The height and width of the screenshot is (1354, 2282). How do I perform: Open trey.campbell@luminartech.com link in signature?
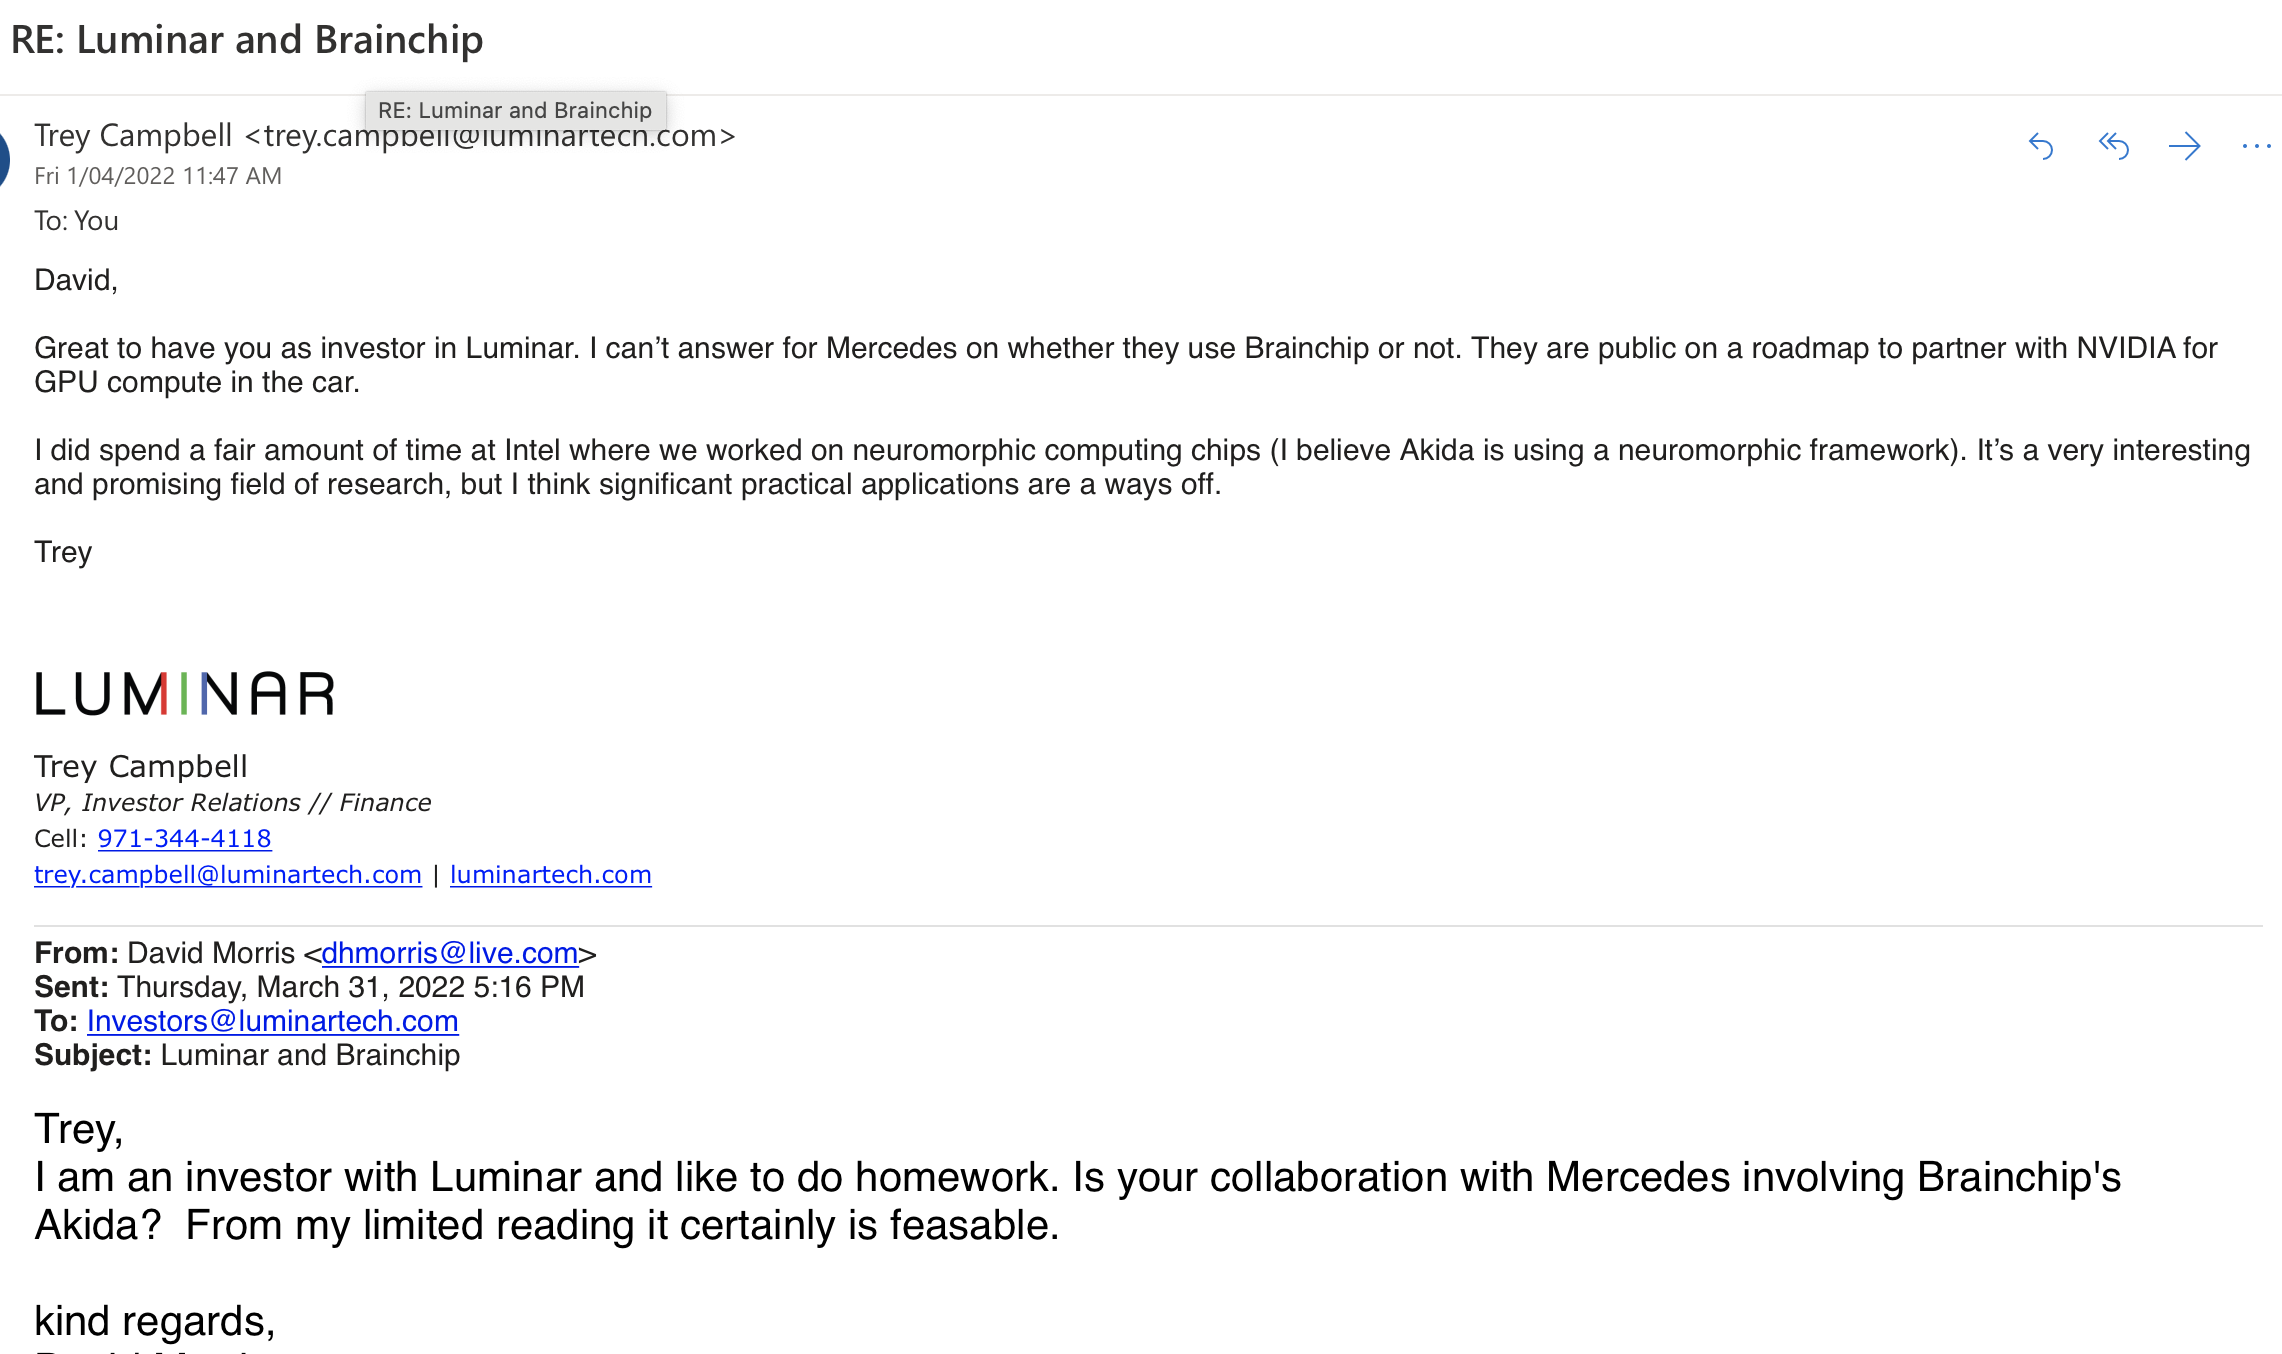coord(228,875)
